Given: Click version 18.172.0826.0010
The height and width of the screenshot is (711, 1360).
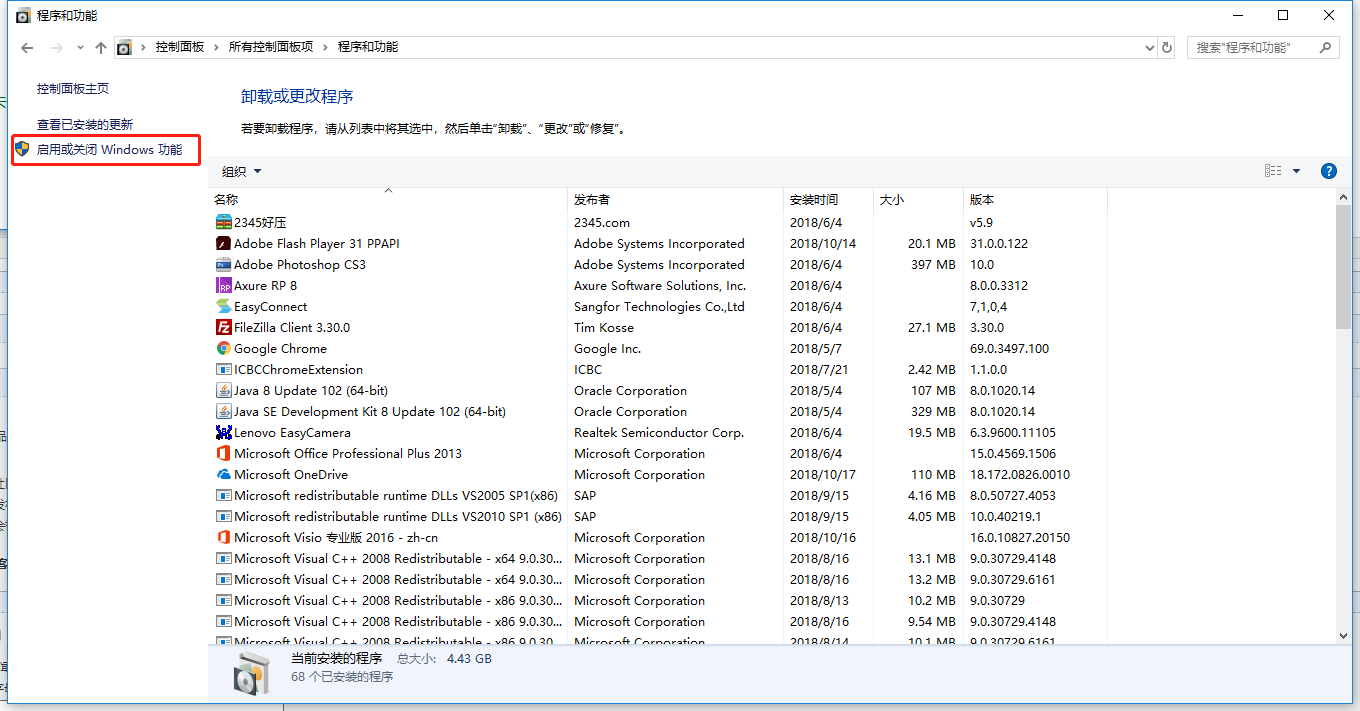Looking at the screenshot, I should 1019,474.
